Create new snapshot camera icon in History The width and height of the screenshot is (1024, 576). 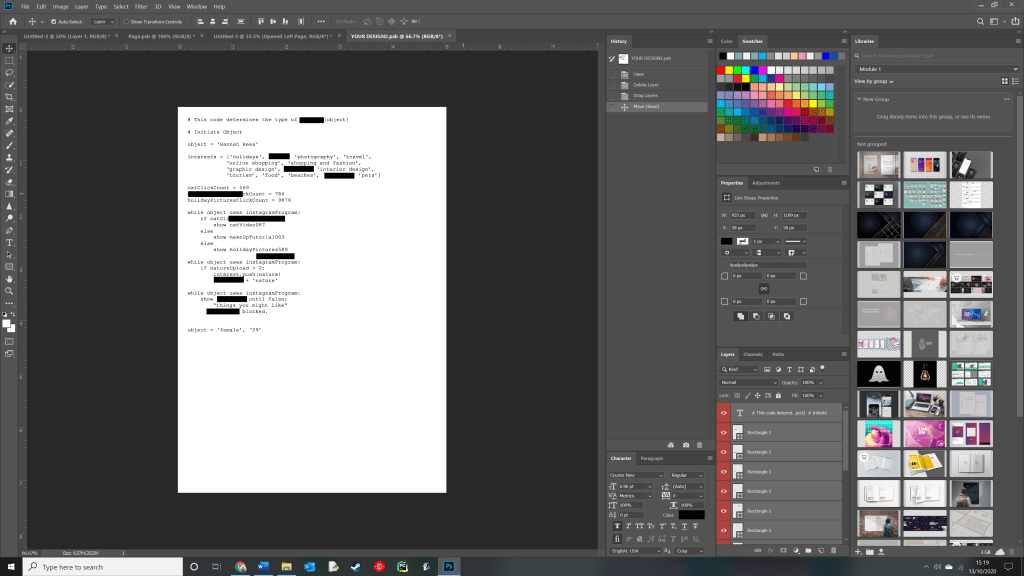click(685, 444)
